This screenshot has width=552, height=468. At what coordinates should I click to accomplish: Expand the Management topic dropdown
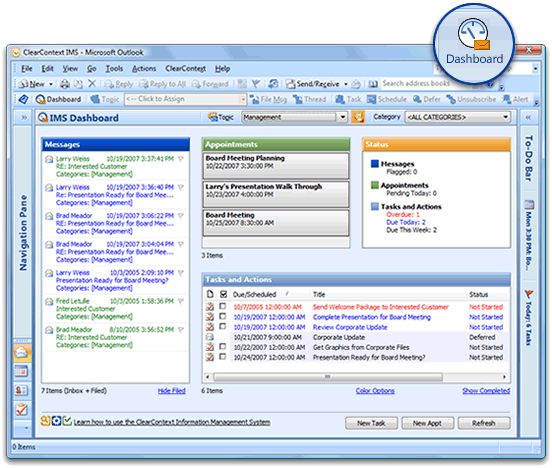[343, 117]
